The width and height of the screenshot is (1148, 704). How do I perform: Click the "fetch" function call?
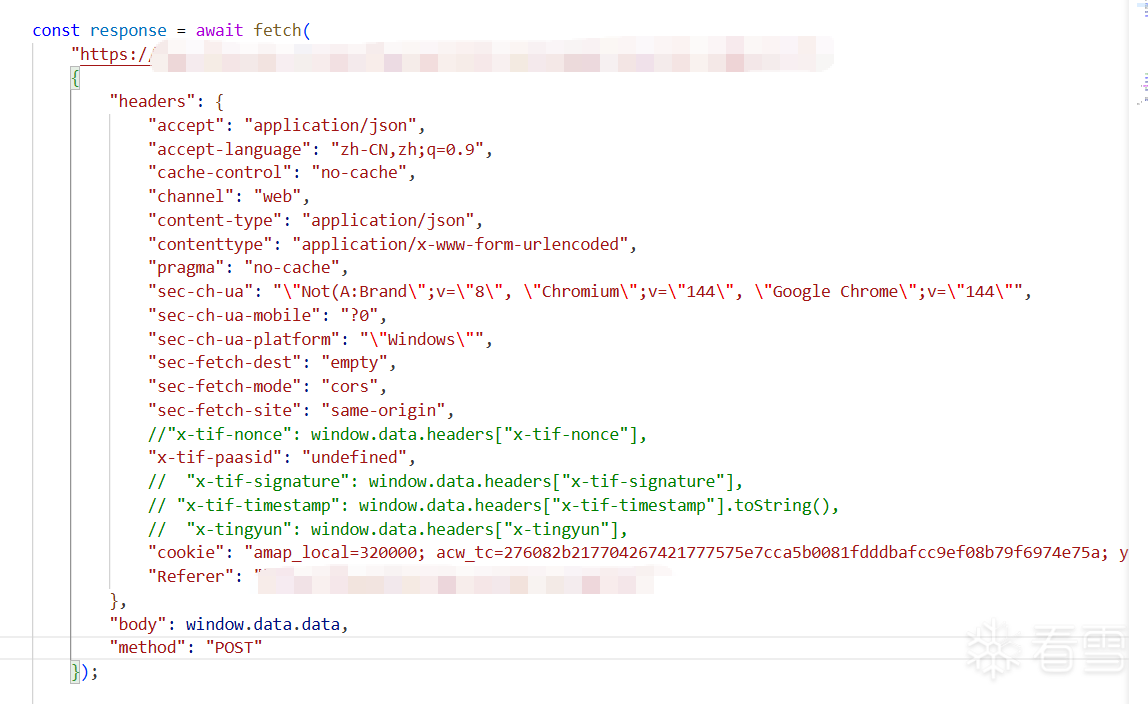(277, 30)
